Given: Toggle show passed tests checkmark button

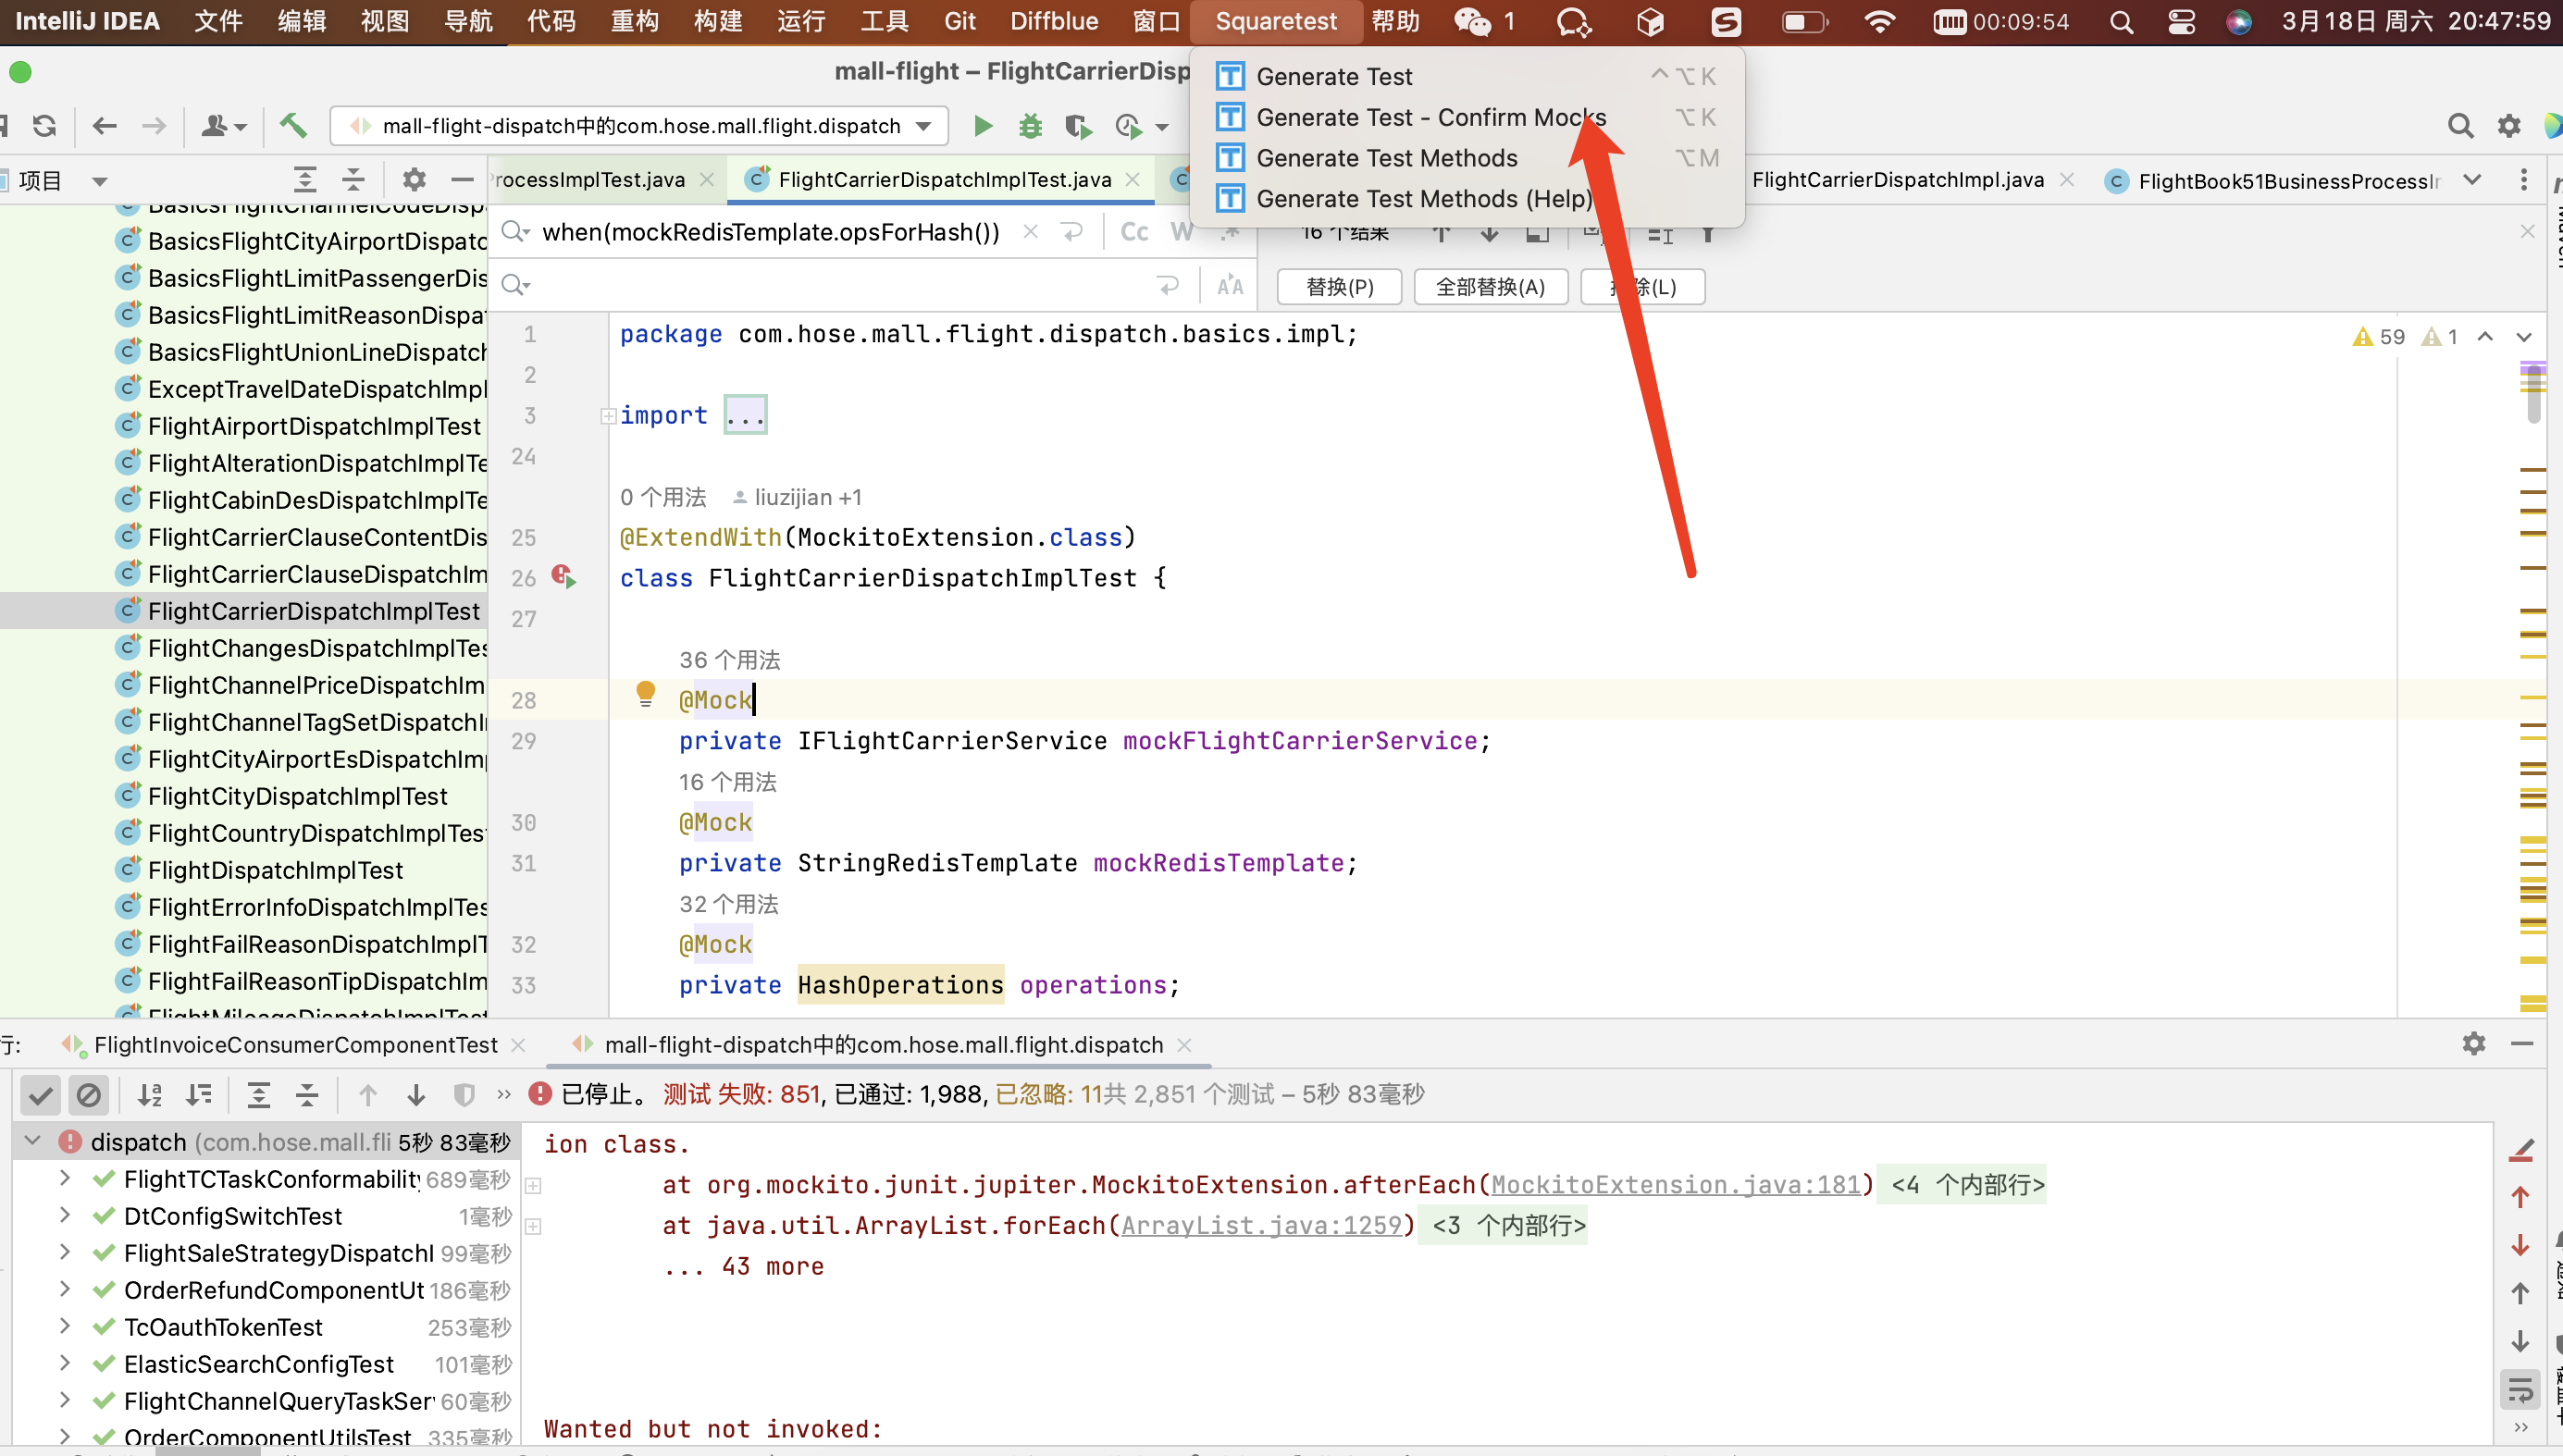Looking at the screenshot, I should pos(40,1094).
